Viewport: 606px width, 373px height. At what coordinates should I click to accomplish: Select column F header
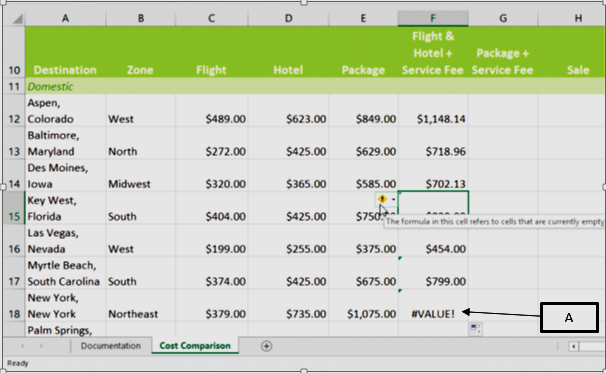pos(433,19)
